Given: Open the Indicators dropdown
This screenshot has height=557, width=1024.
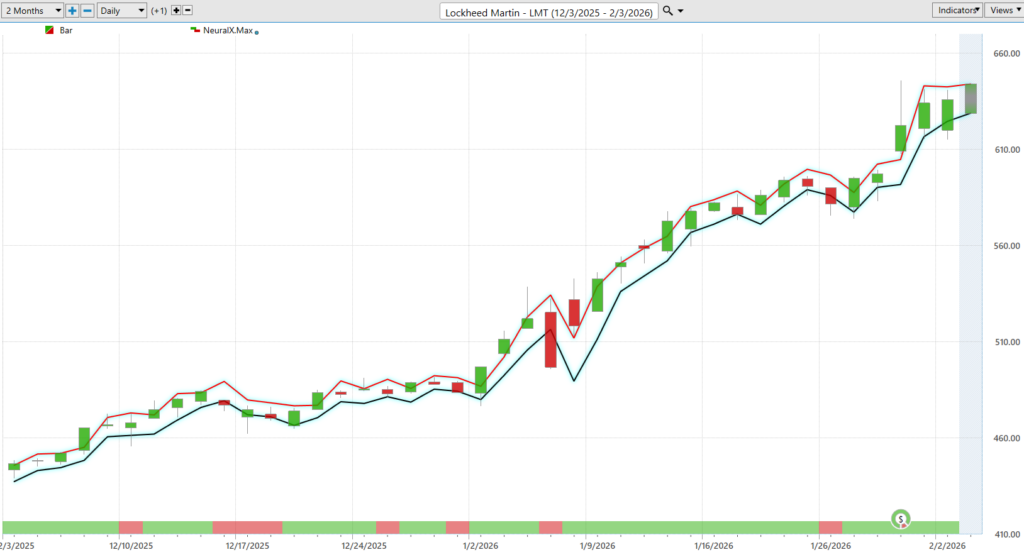Looking at the screenshot, I should (957, 10).
